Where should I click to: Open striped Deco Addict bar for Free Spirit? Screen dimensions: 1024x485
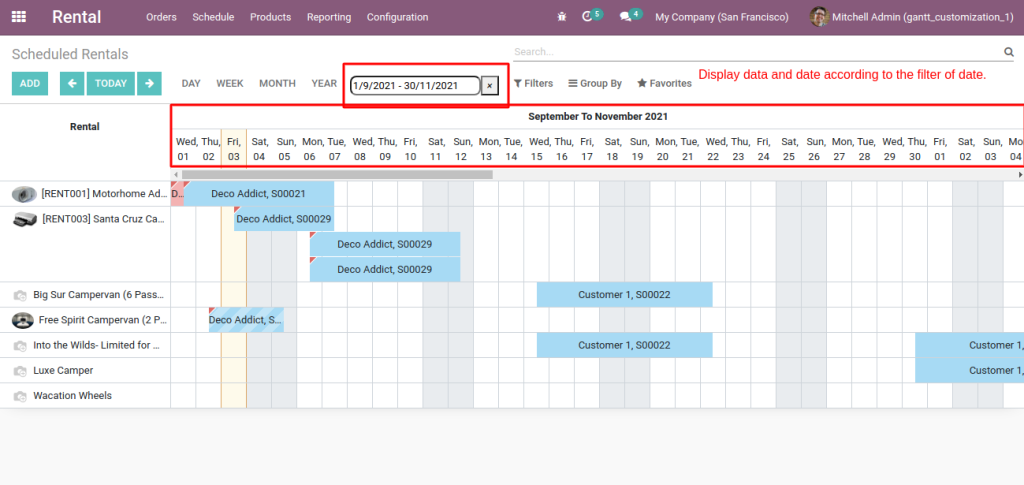pyautogui.click(x=246, y=320)
